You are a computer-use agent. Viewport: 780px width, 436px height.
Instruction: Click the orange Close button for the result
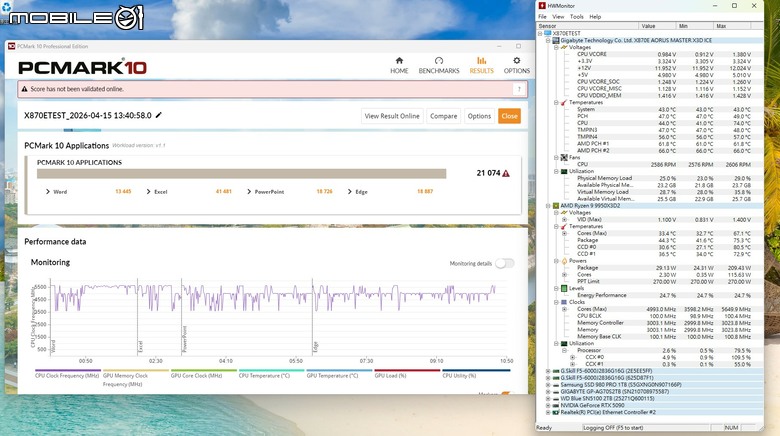pyautogui.click(x=509, y=116)
